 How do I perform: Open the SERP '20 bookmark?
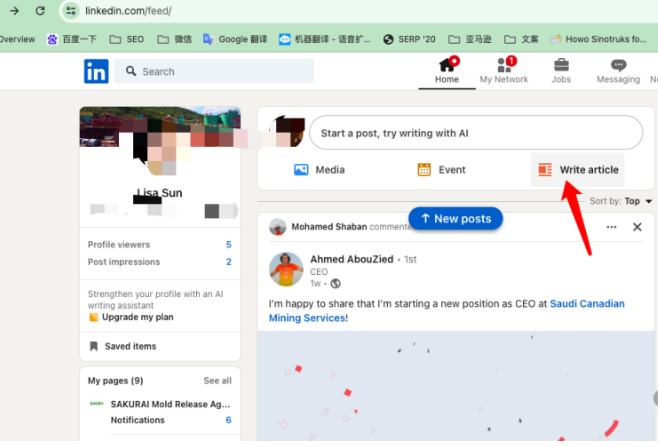[410, 39]
